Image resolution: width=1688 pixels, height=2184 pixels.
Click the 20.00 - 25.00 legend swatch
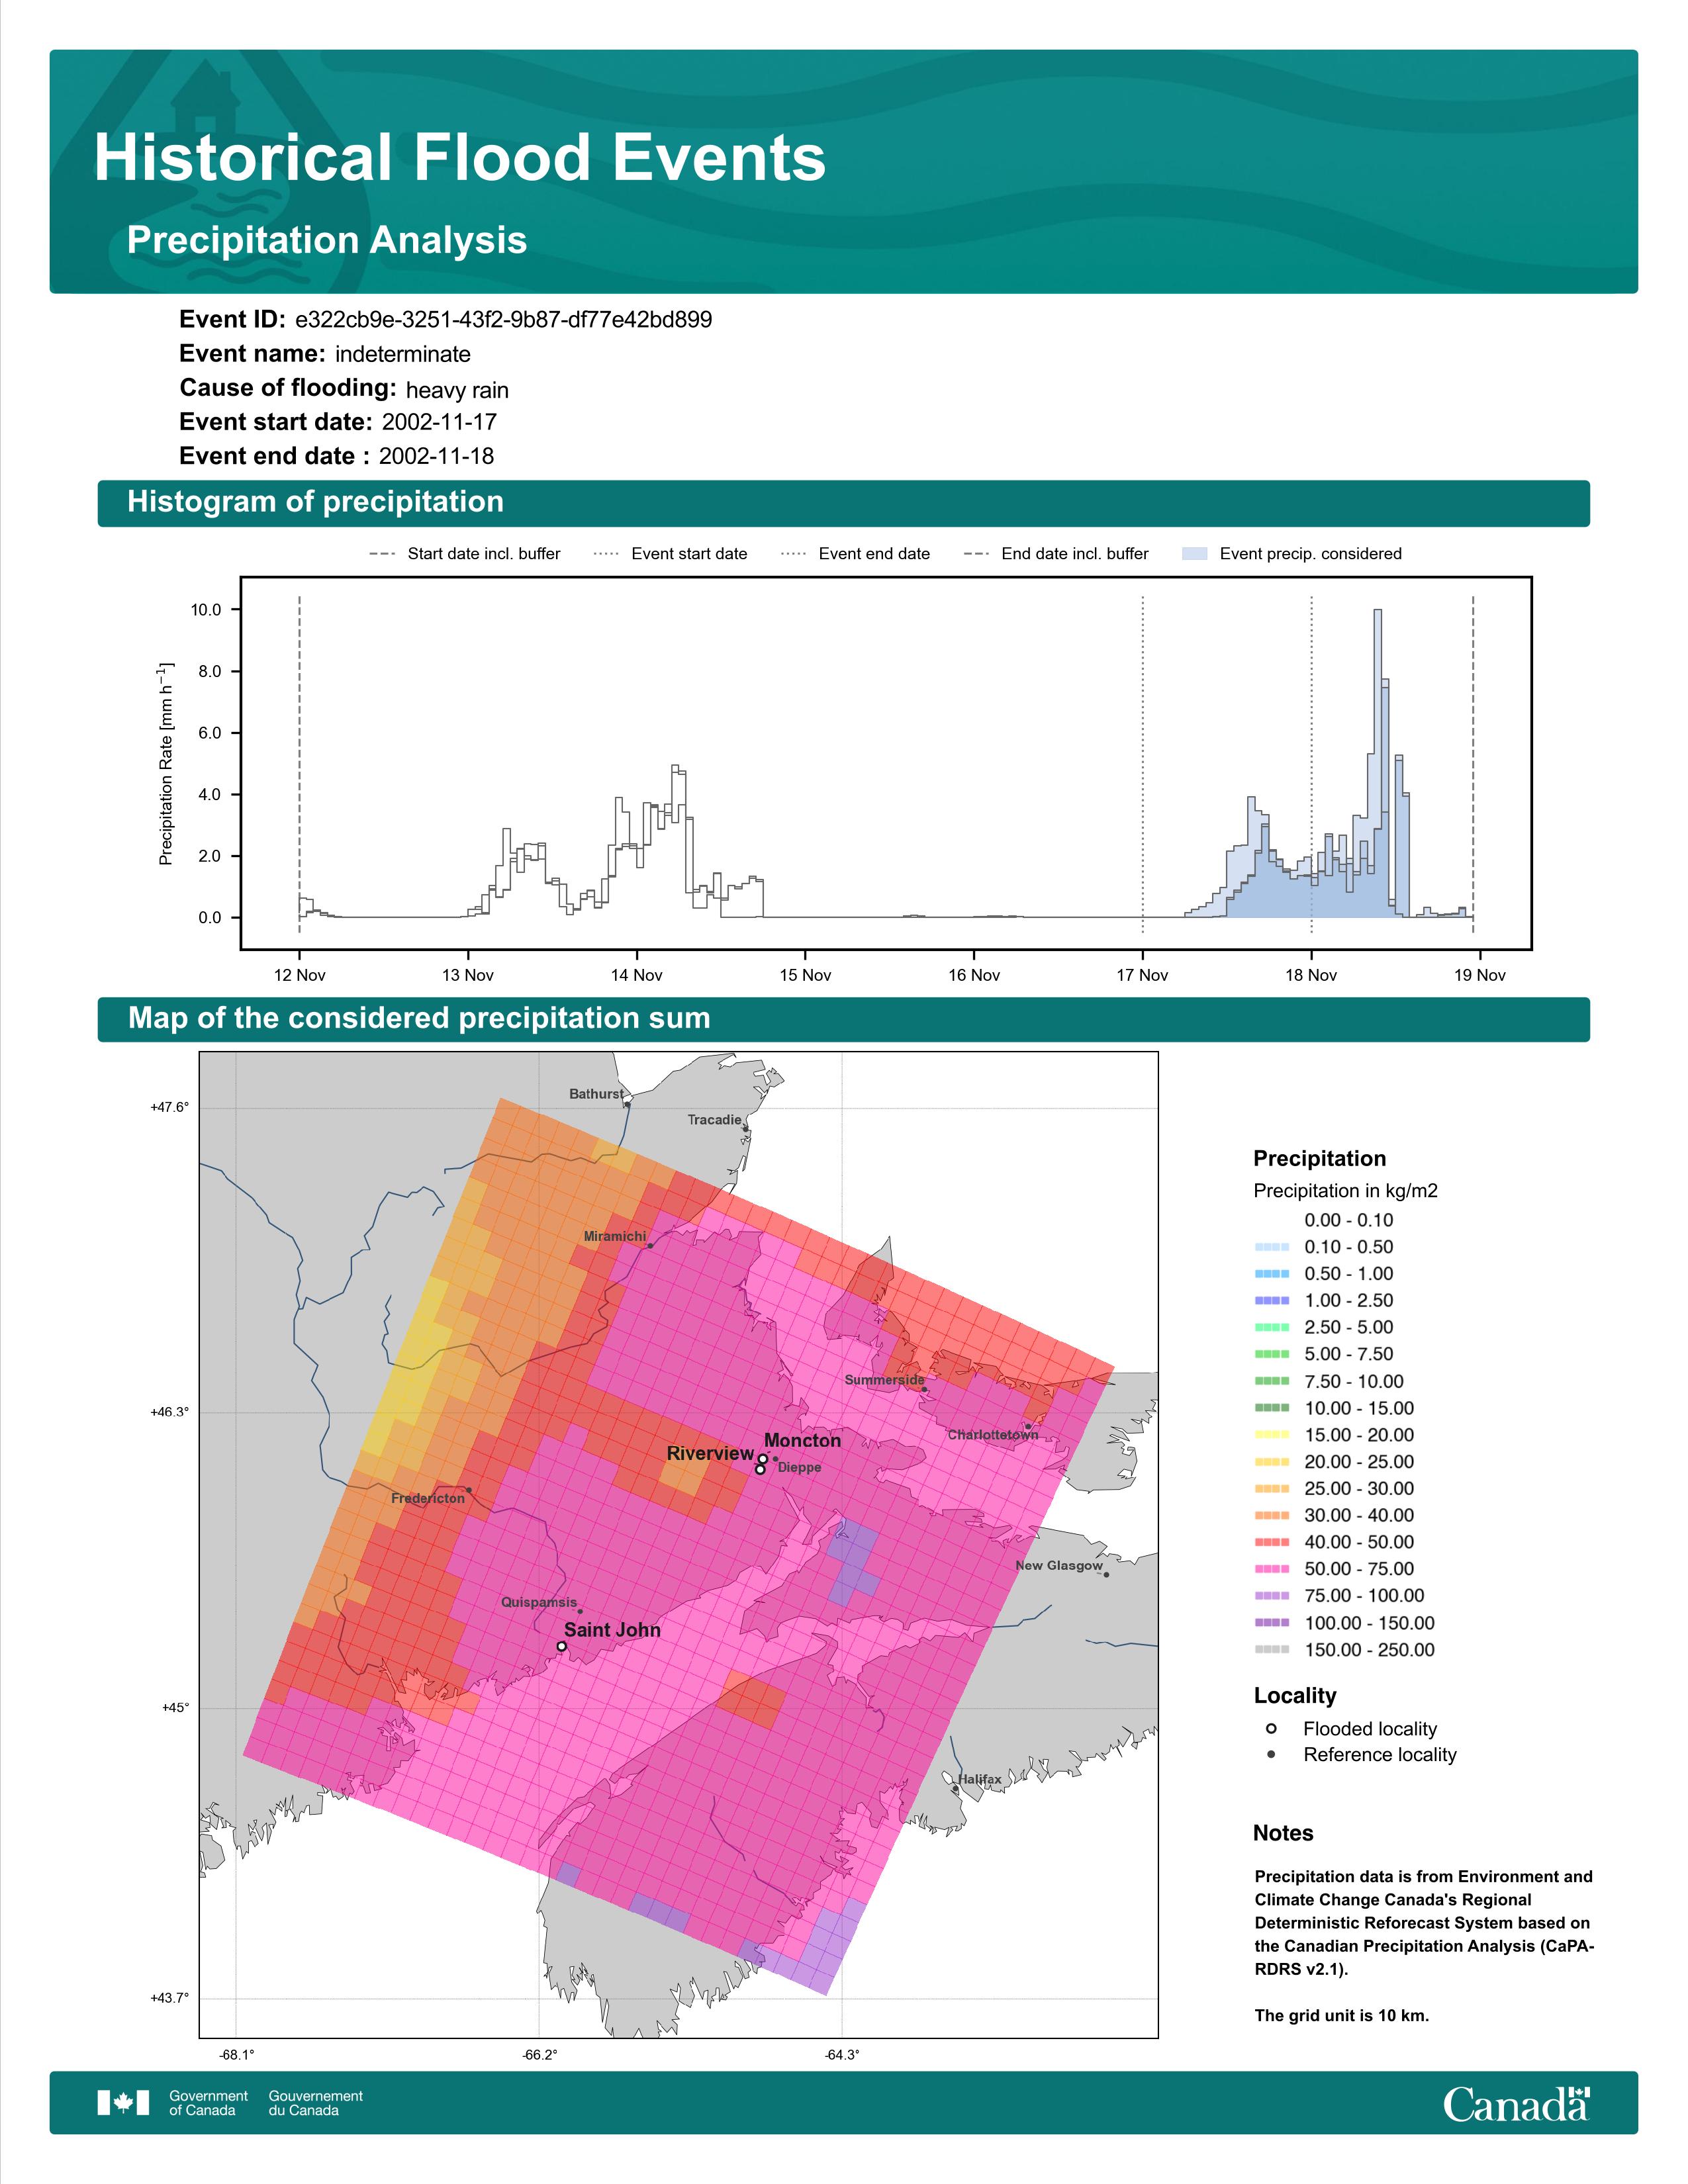tap(1272, 1462)
